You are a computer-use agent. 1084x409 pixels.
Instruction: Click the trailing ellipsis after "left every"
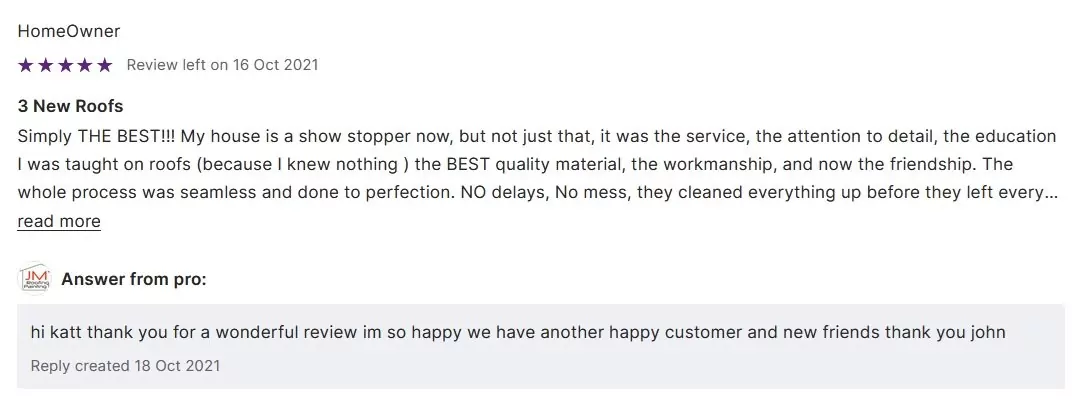(1051, 192)
